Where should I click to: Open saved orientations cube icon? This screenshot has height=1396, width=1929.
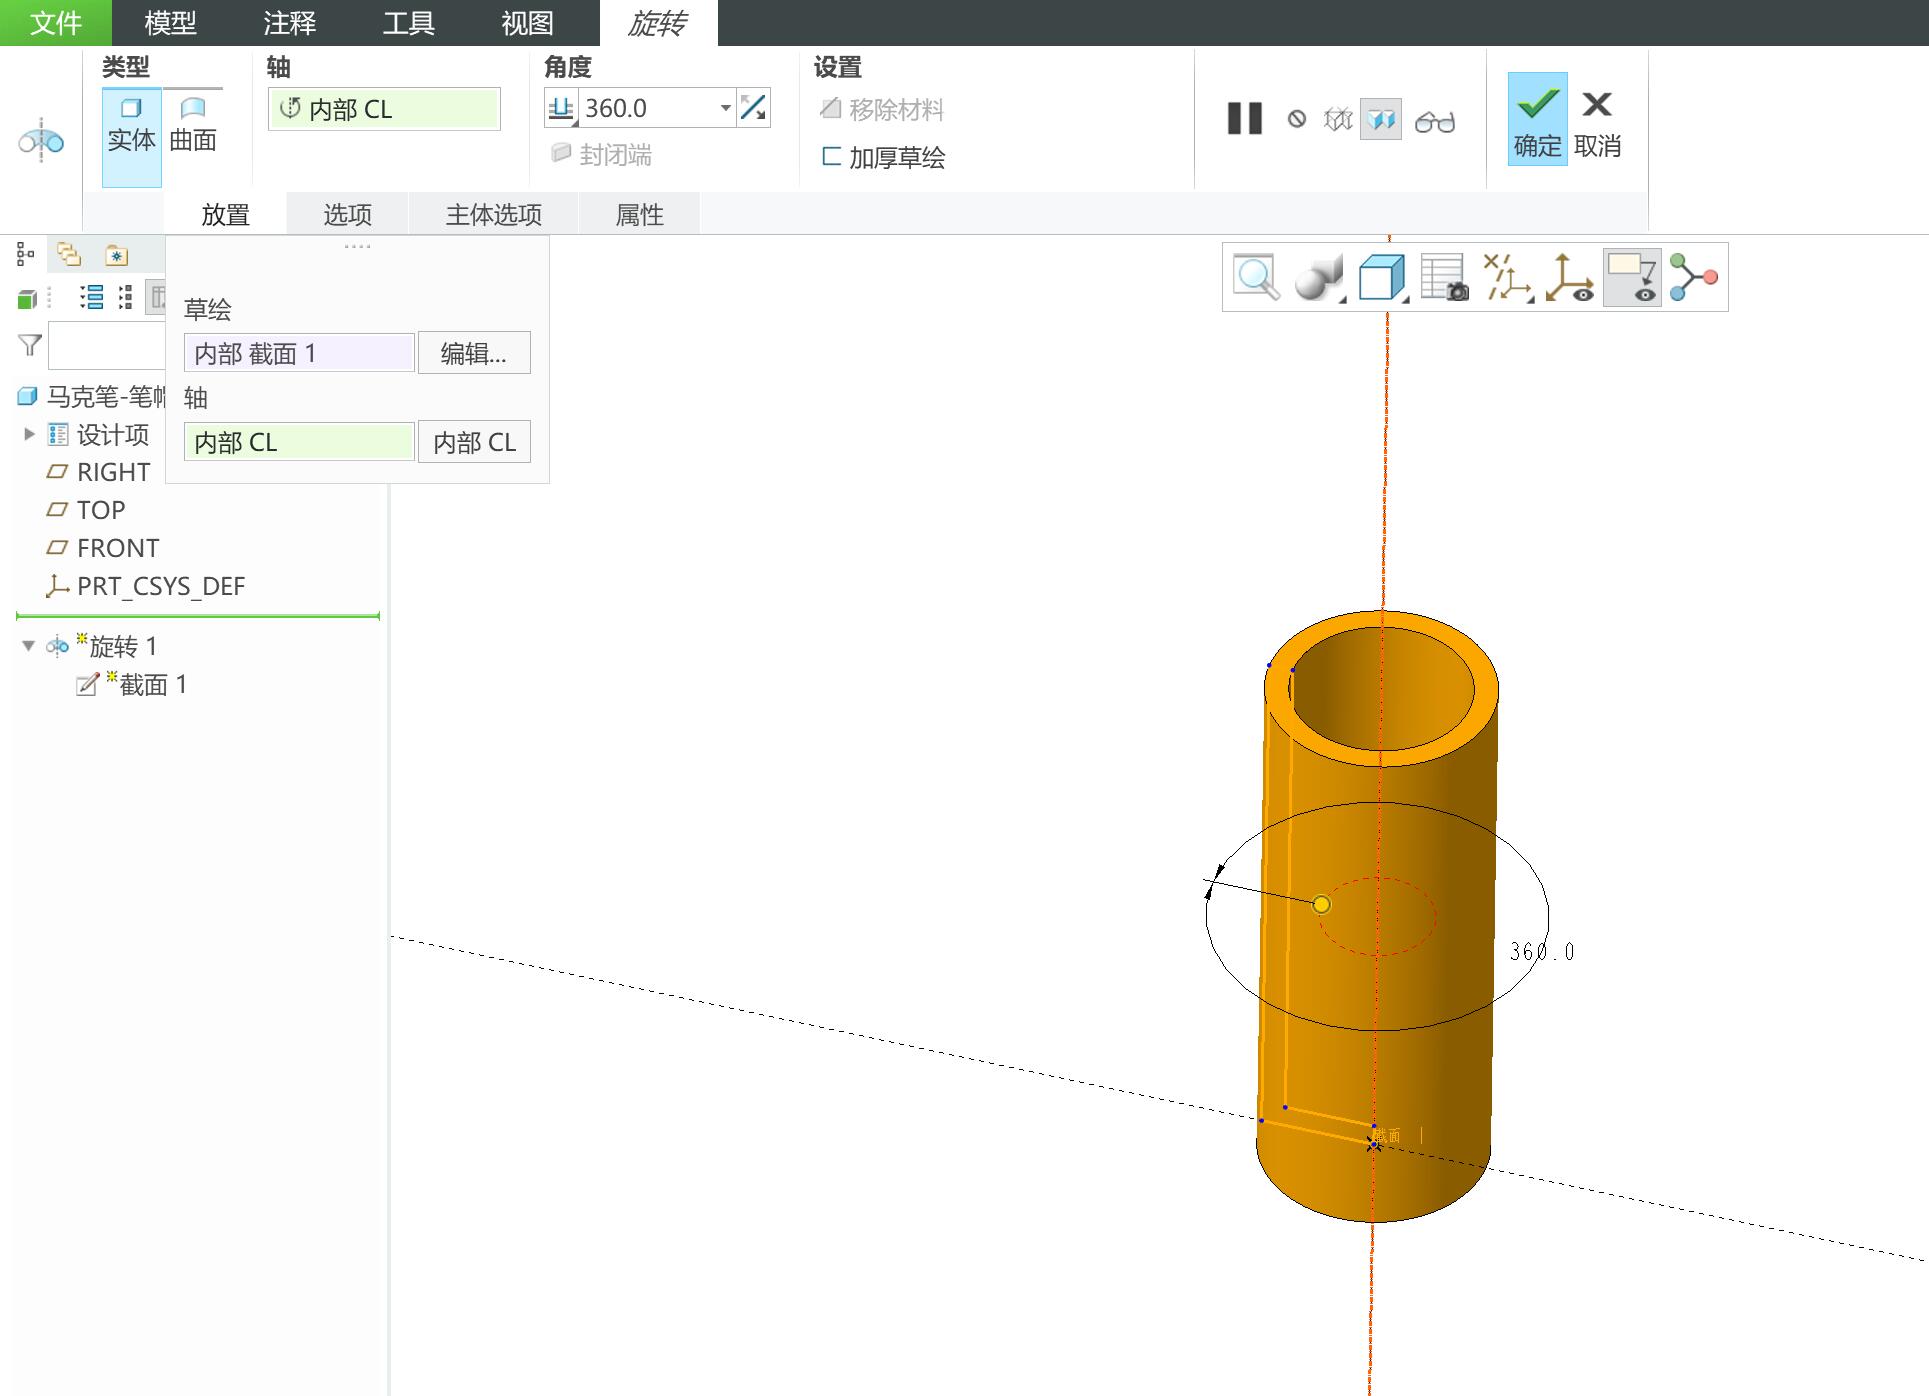1382,277
